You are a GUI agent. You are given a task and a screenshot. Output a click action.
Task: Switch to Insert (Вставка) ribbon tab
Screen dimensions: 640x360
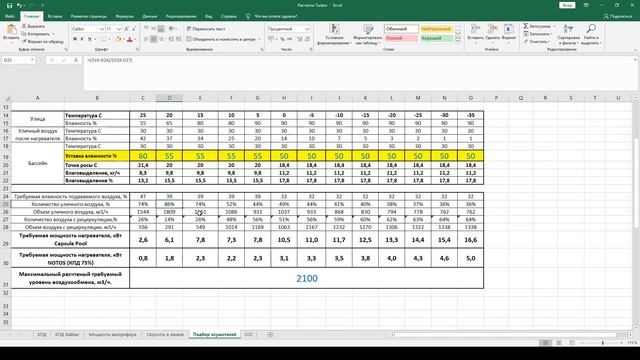pyautogui.click(x=55, y=16)
